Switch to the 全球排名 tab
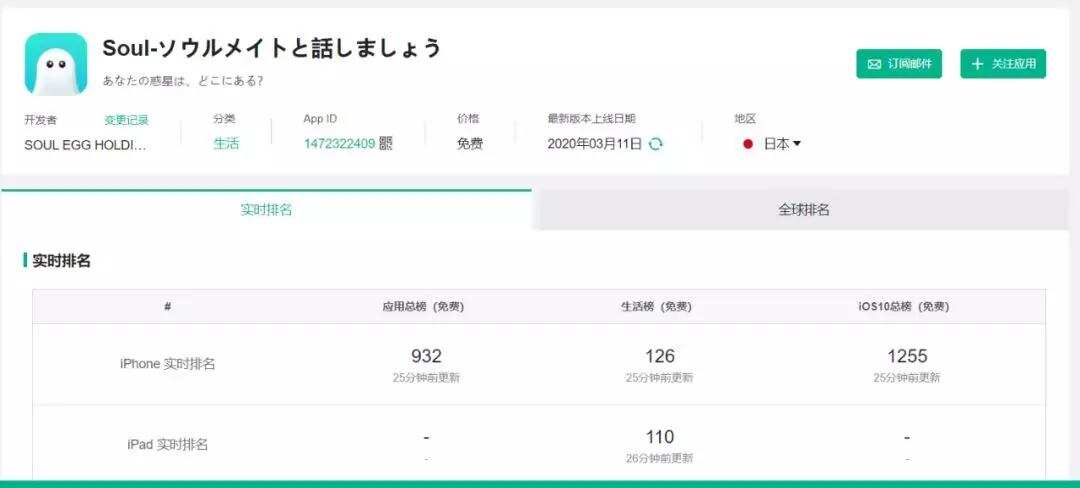This screenshot has width=1080, height=488. [x=803, y=210]
